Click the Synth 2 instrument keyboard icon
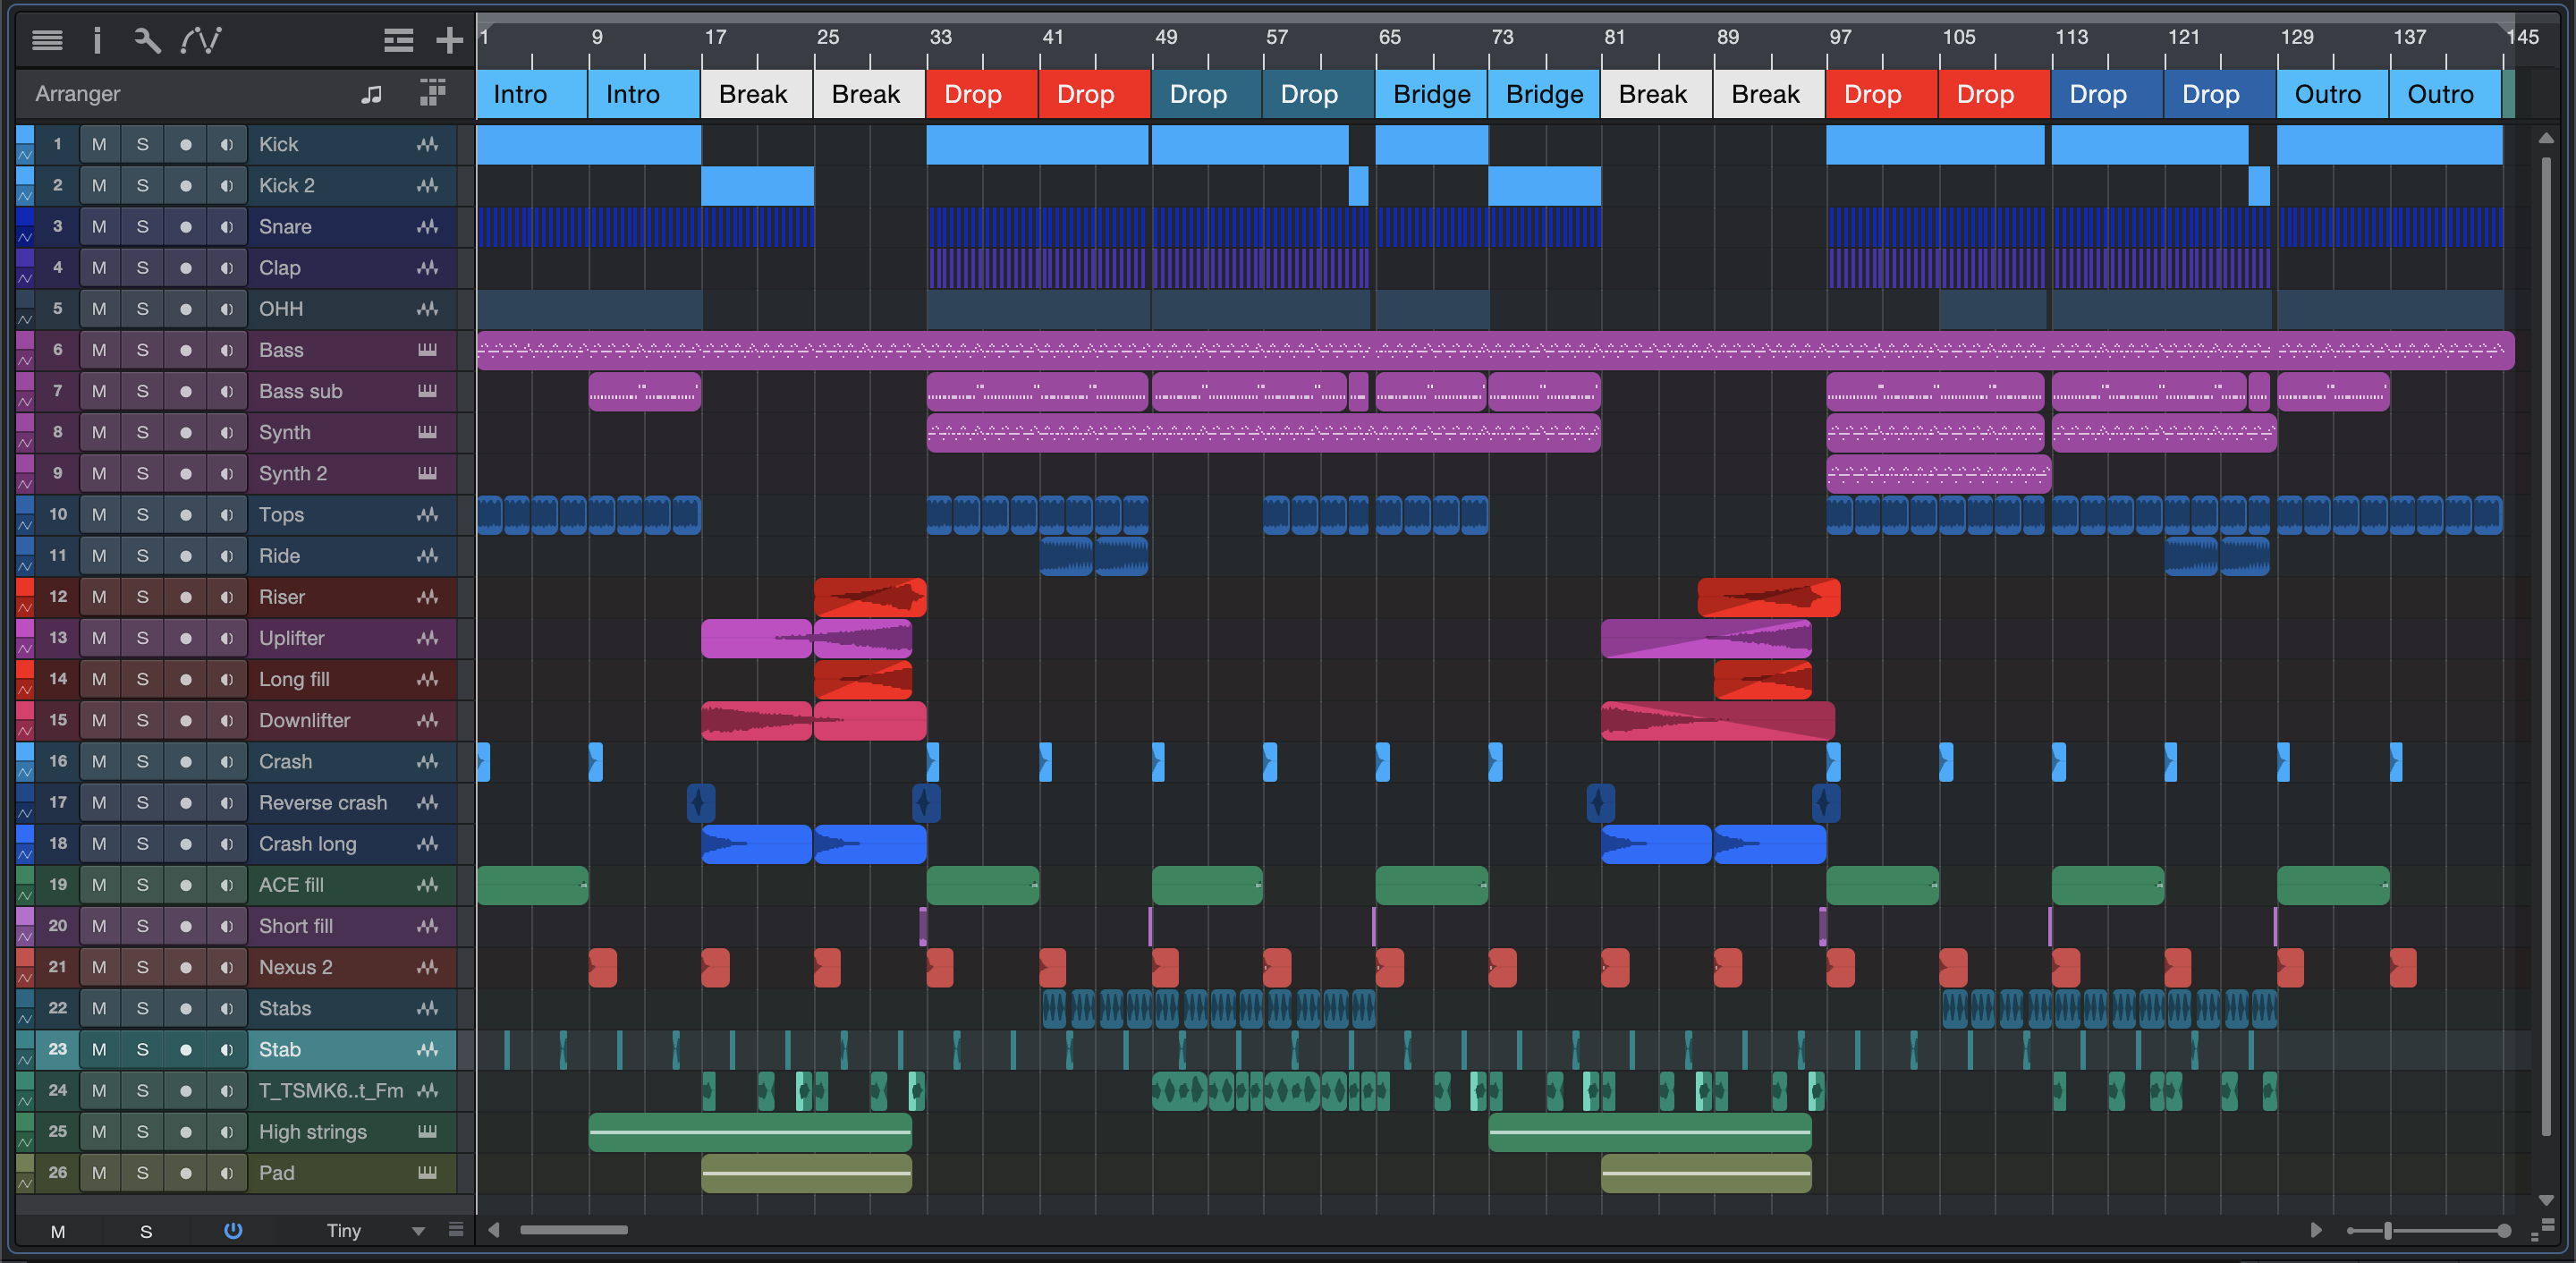Screen dimensions: 2576x1263 click(427, 473)
